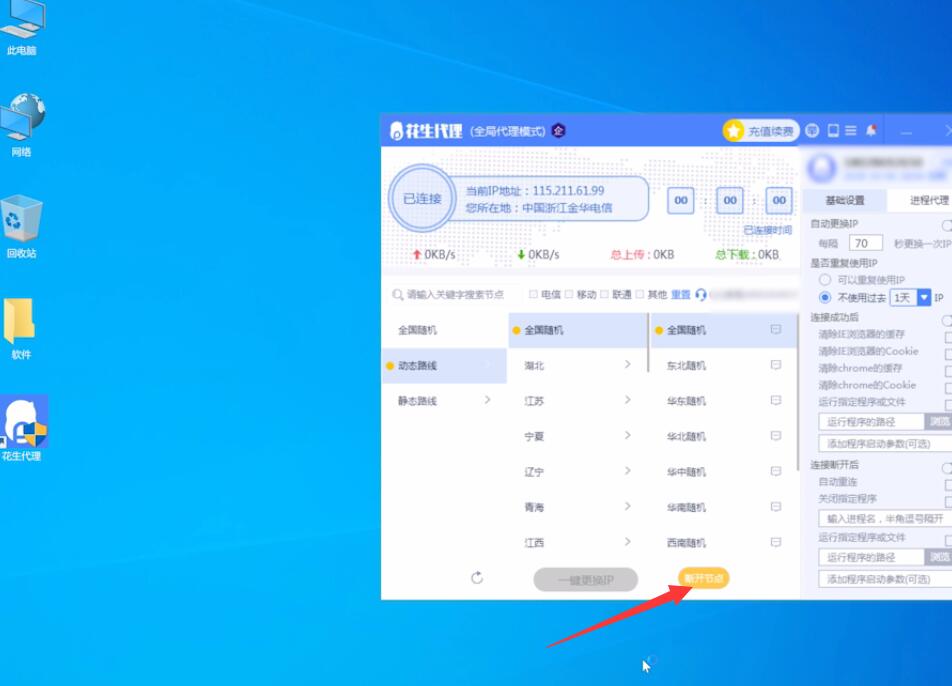Viewport: 952px width, 686px height.
Task: Click the 充值续费 recharge button
Action: (761, 131)
